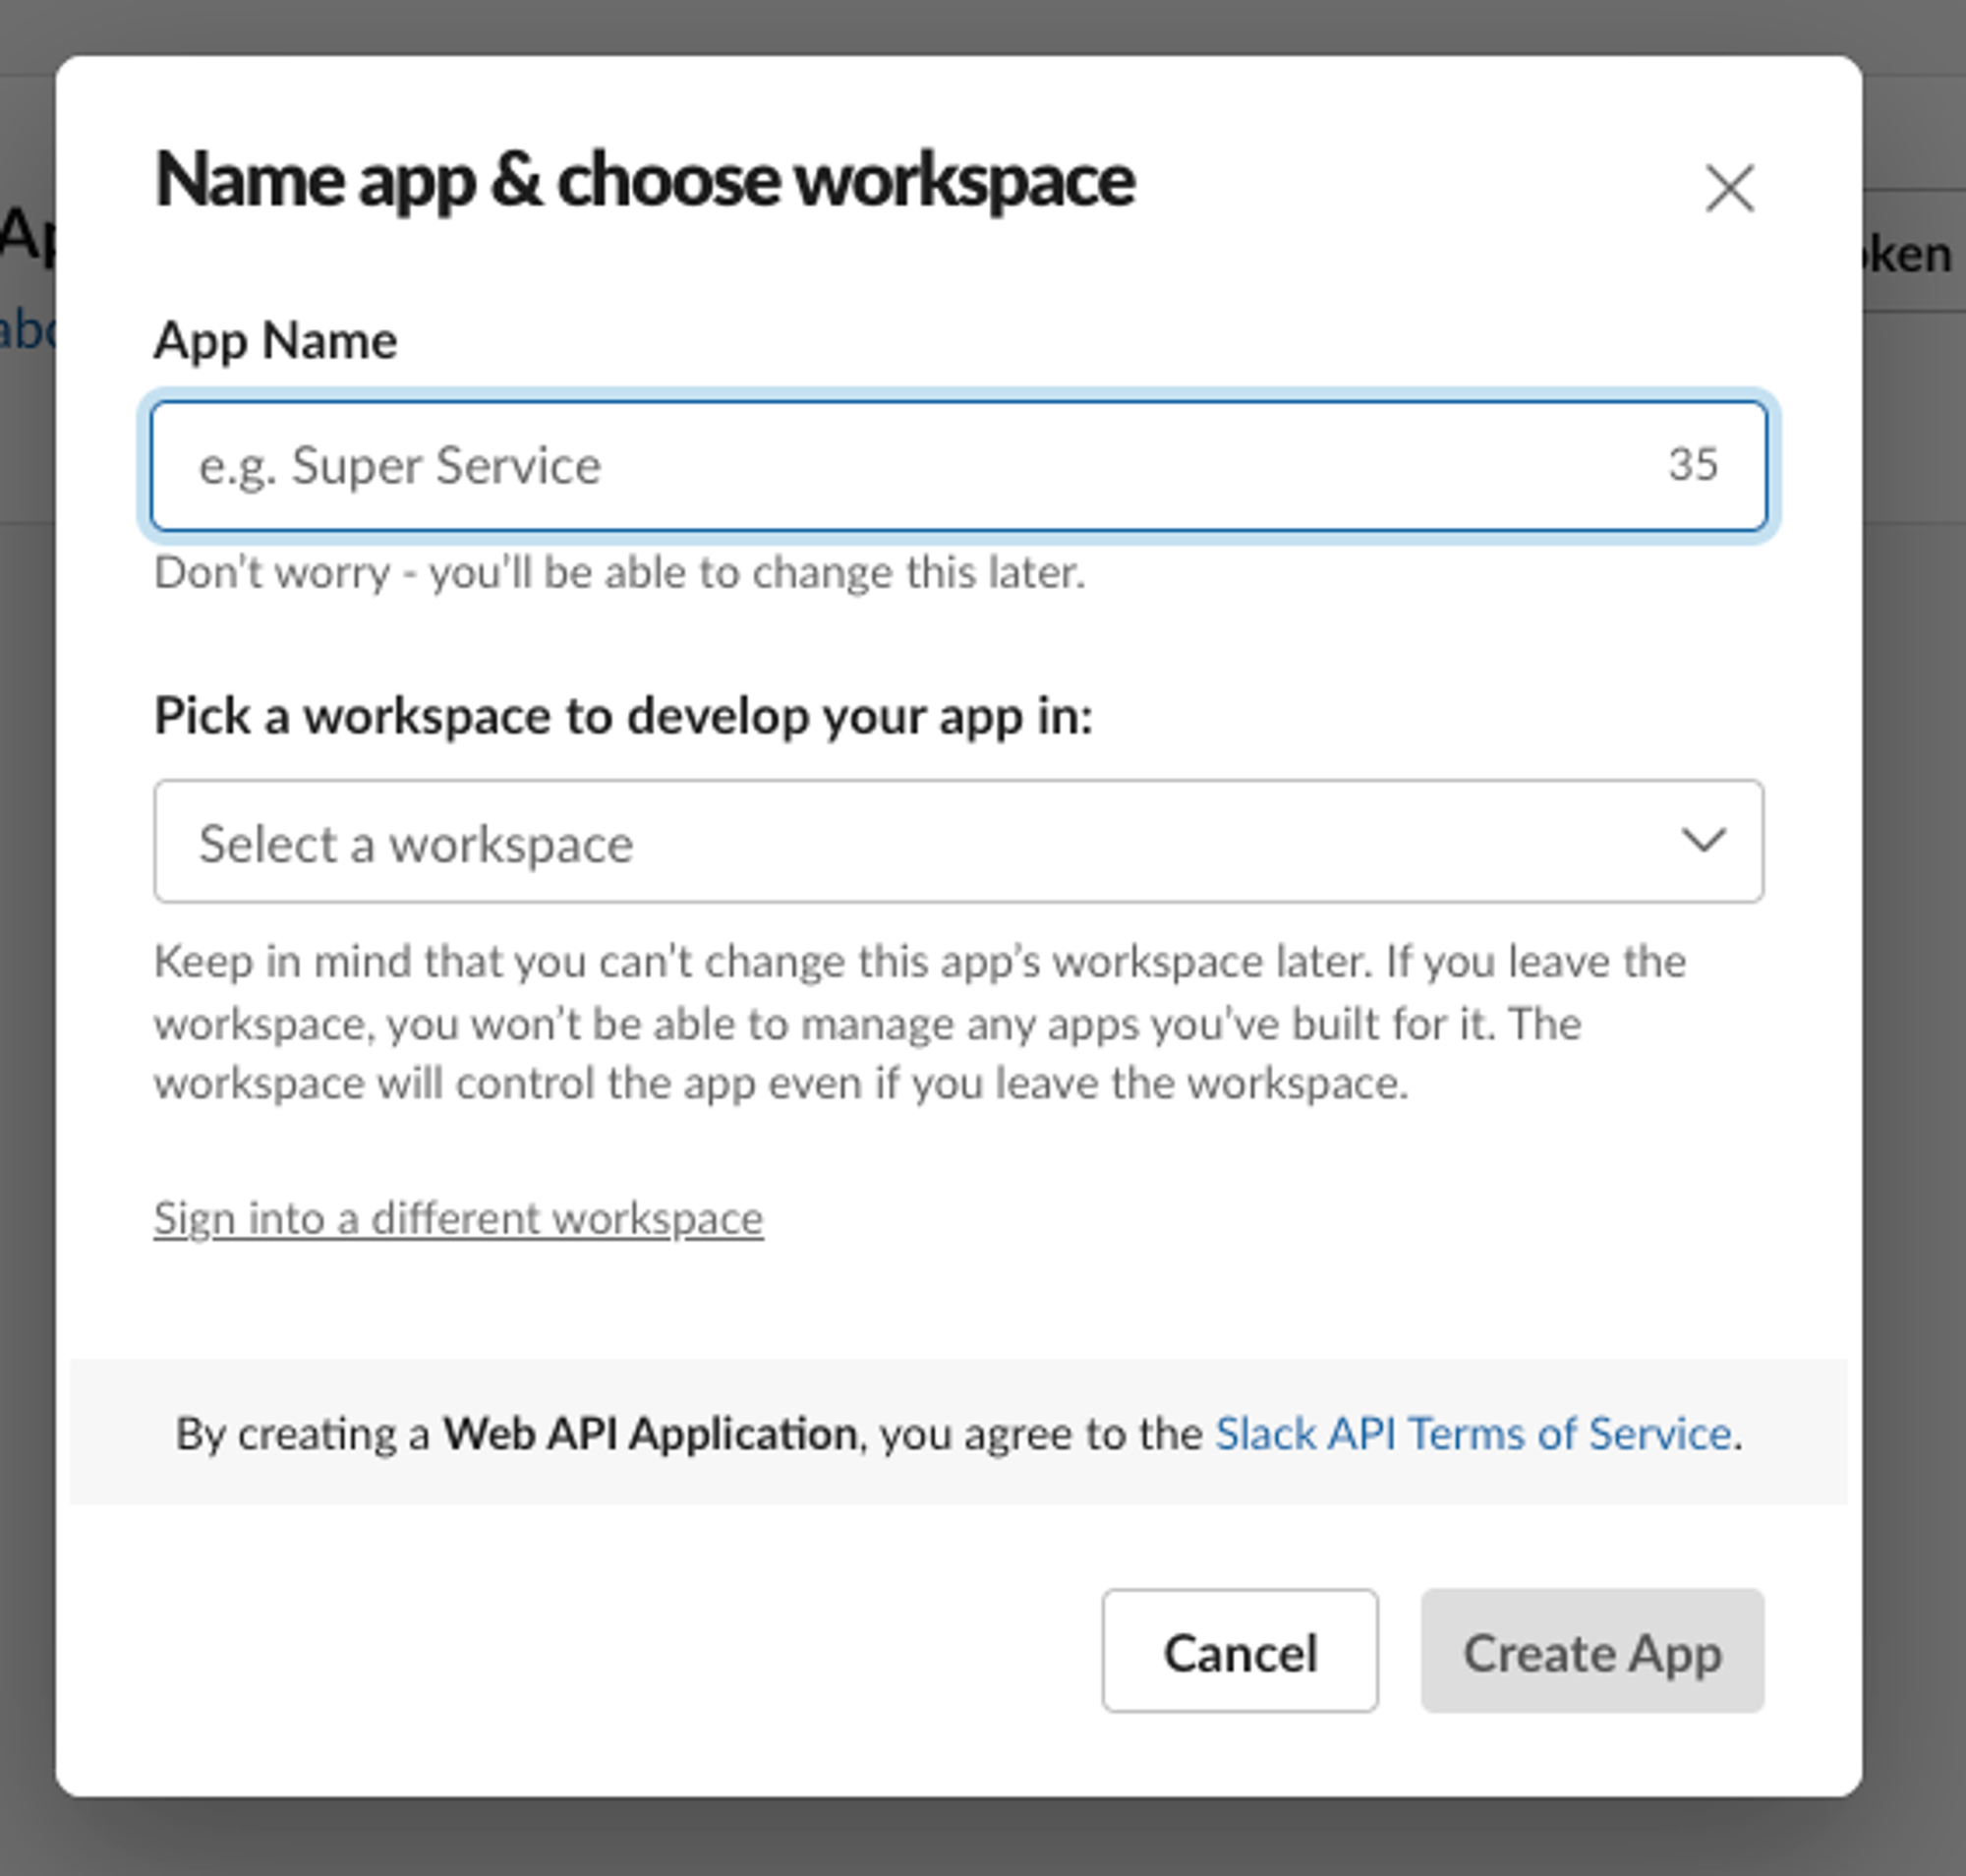Click the 35 character counter in name field
The width and height of the screenshot is (1966, 1876).
1692,464
